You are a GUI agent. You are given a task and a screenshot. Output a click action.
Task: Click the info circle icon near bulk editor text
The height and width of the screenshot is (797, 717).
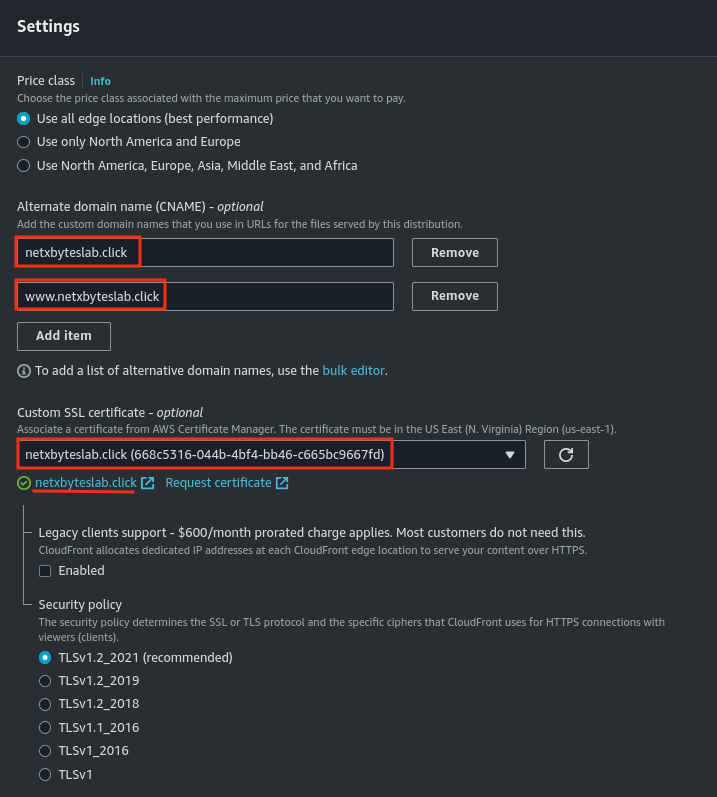(24, 371)
